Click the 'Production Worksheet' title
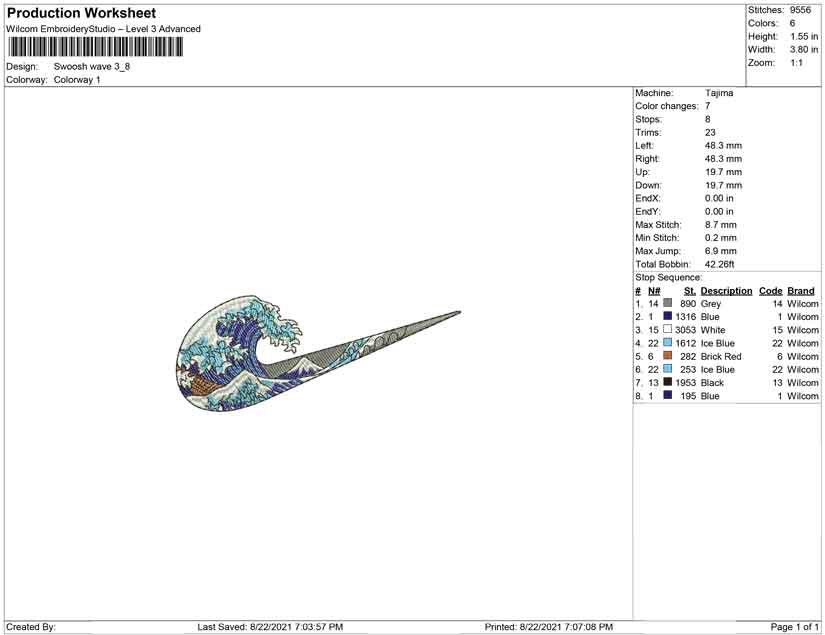 tap(82, 13)
